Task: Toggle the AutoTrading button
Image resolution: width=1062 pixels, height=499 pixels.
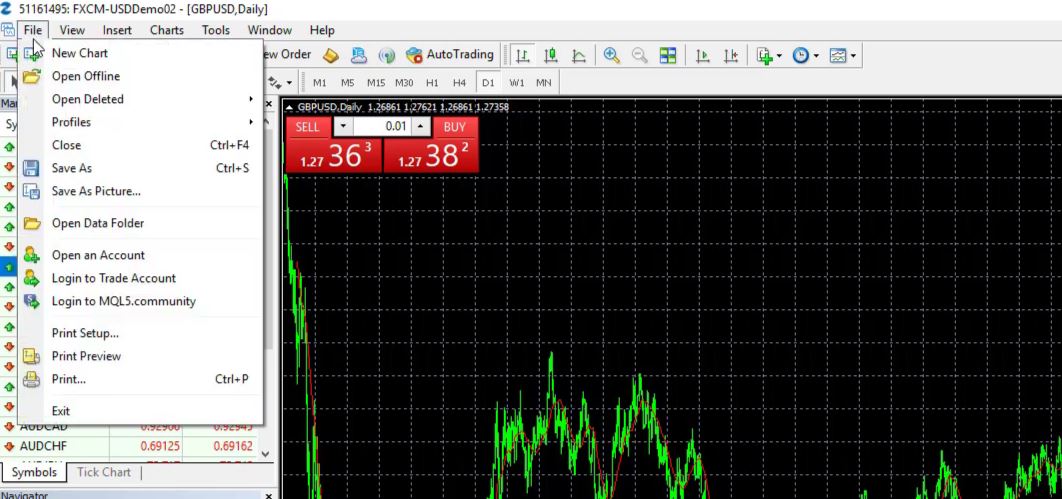Action: [450, 55]
